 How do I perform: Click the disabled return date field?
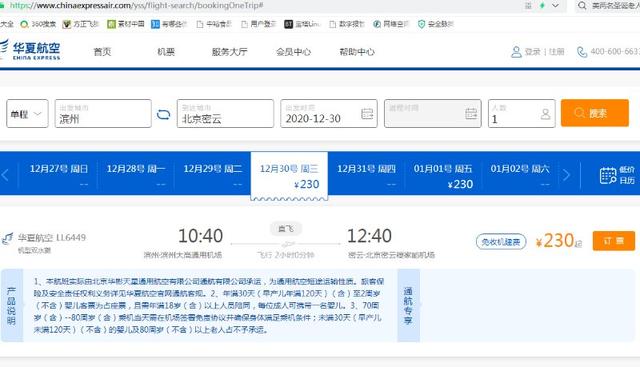pyautogui.click(x=433, y=113)
